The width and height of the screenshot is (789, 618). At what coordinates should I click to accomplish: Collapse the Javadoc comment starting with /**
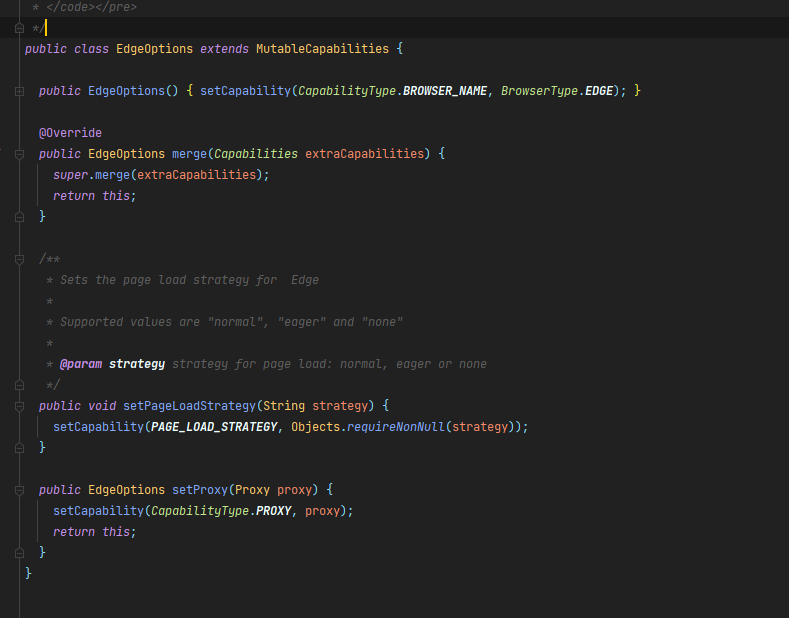[19, 260]
